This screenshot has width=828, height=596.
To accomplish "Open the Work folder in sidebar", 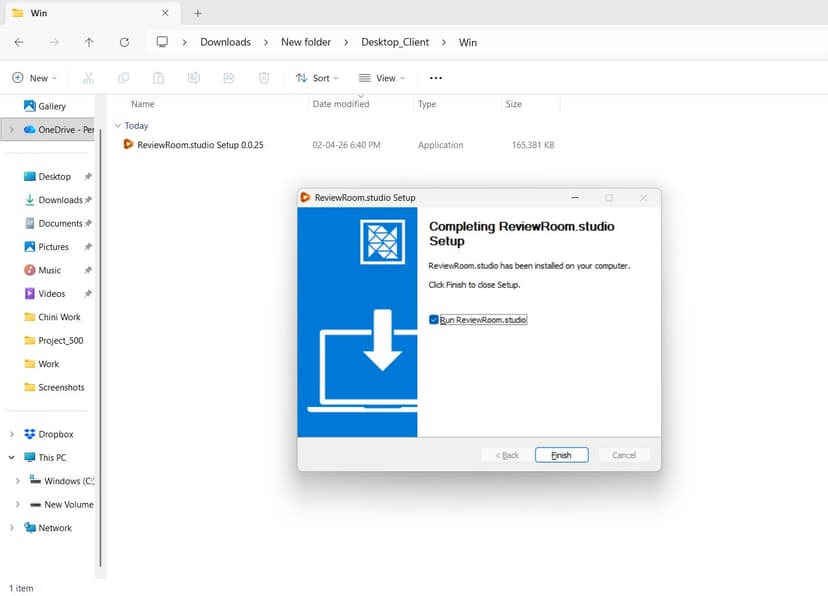I will pos(49,364).
